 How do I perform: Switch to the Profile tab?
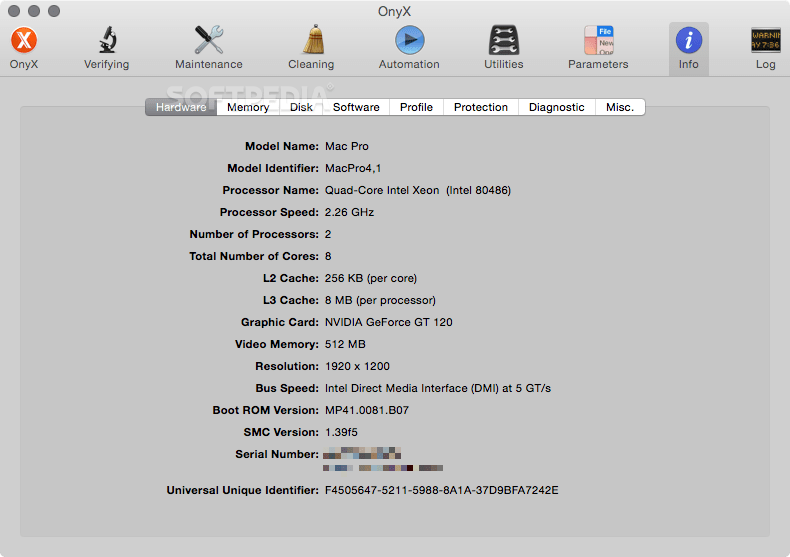click(x=417, y=107)
